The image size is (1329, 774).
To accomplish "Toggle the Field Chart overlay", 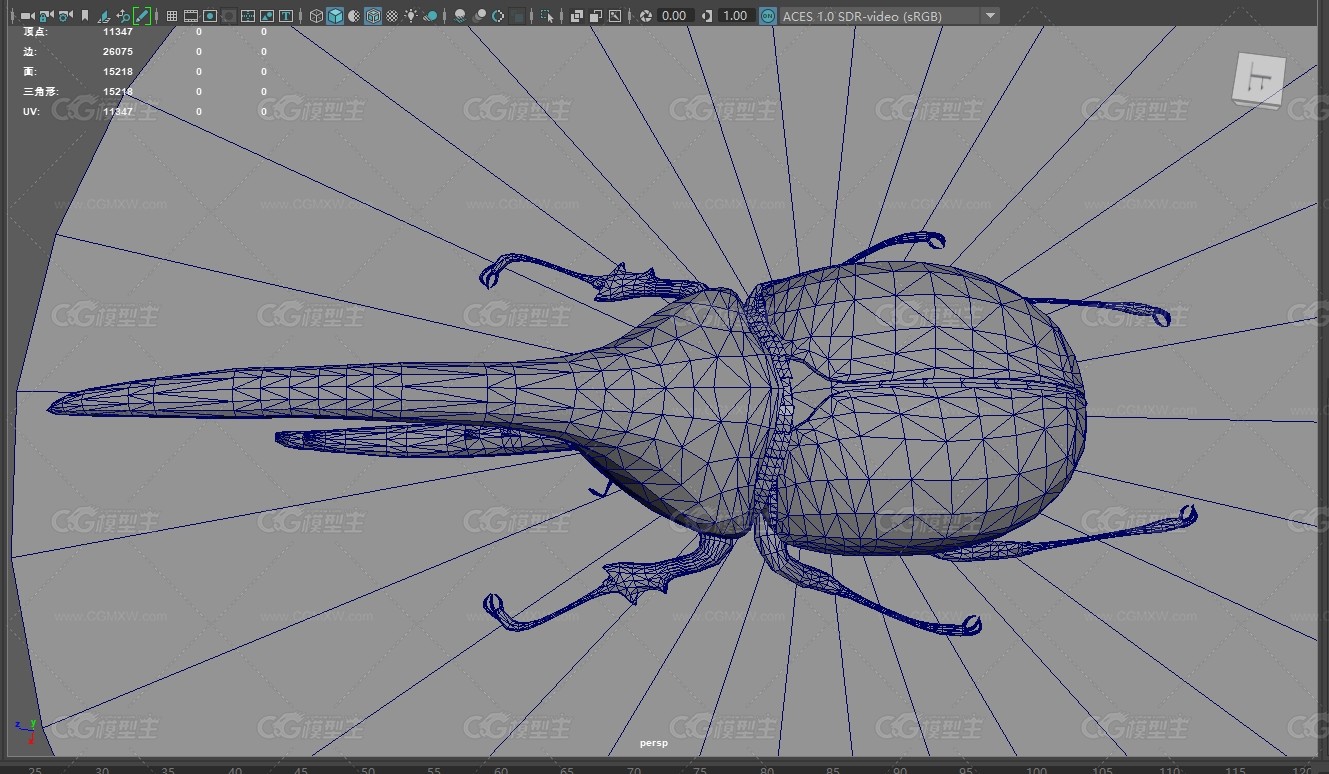I will click(x=248, y=16).
